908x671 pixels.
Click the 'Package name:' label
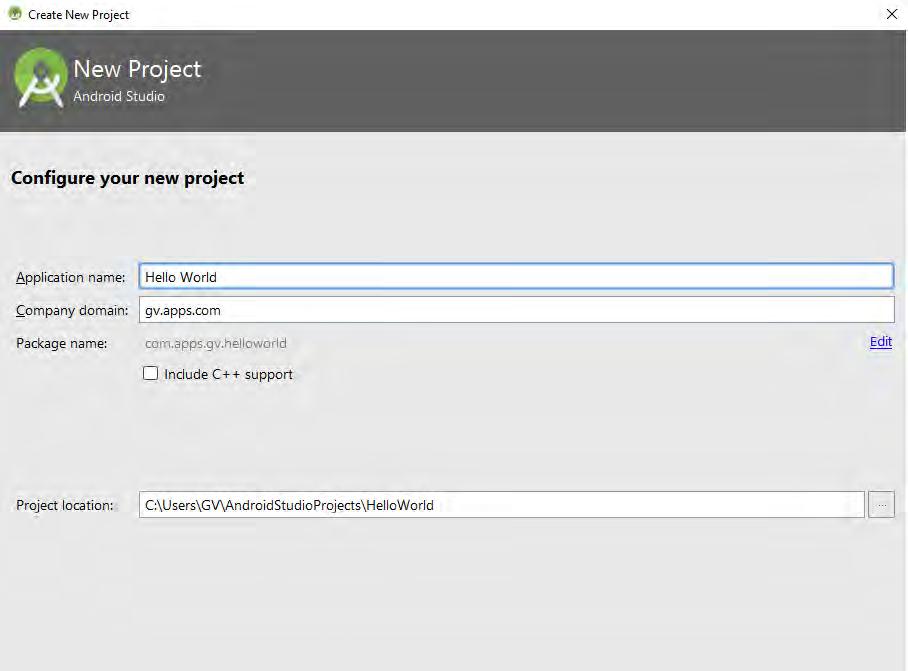(x=61, y=343)
